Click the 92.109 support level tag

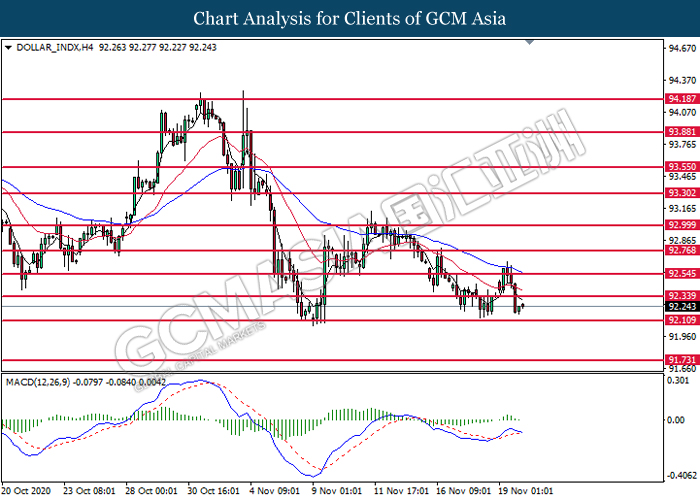click(x=681, y=320)
